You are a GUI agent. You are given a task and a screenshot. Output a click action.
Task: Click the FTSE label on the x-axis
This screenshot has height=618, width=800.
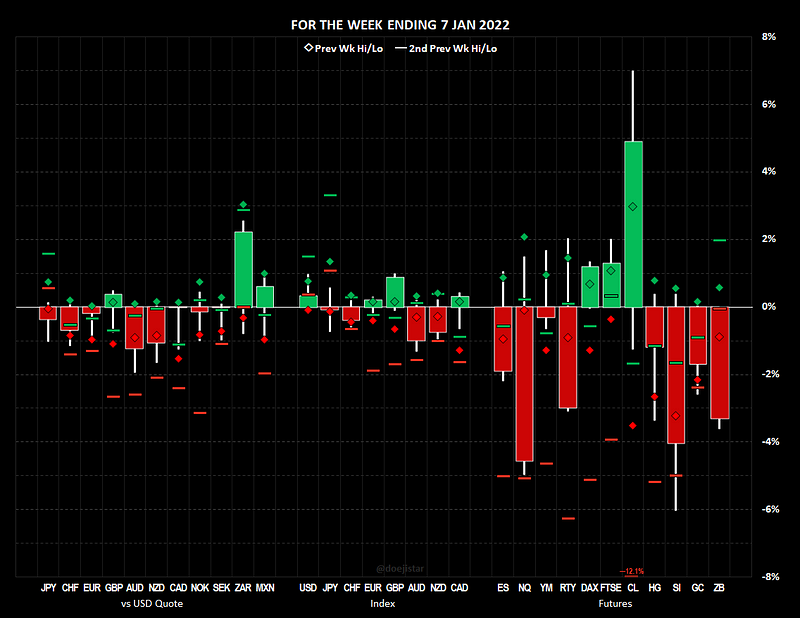coord(610,590)
